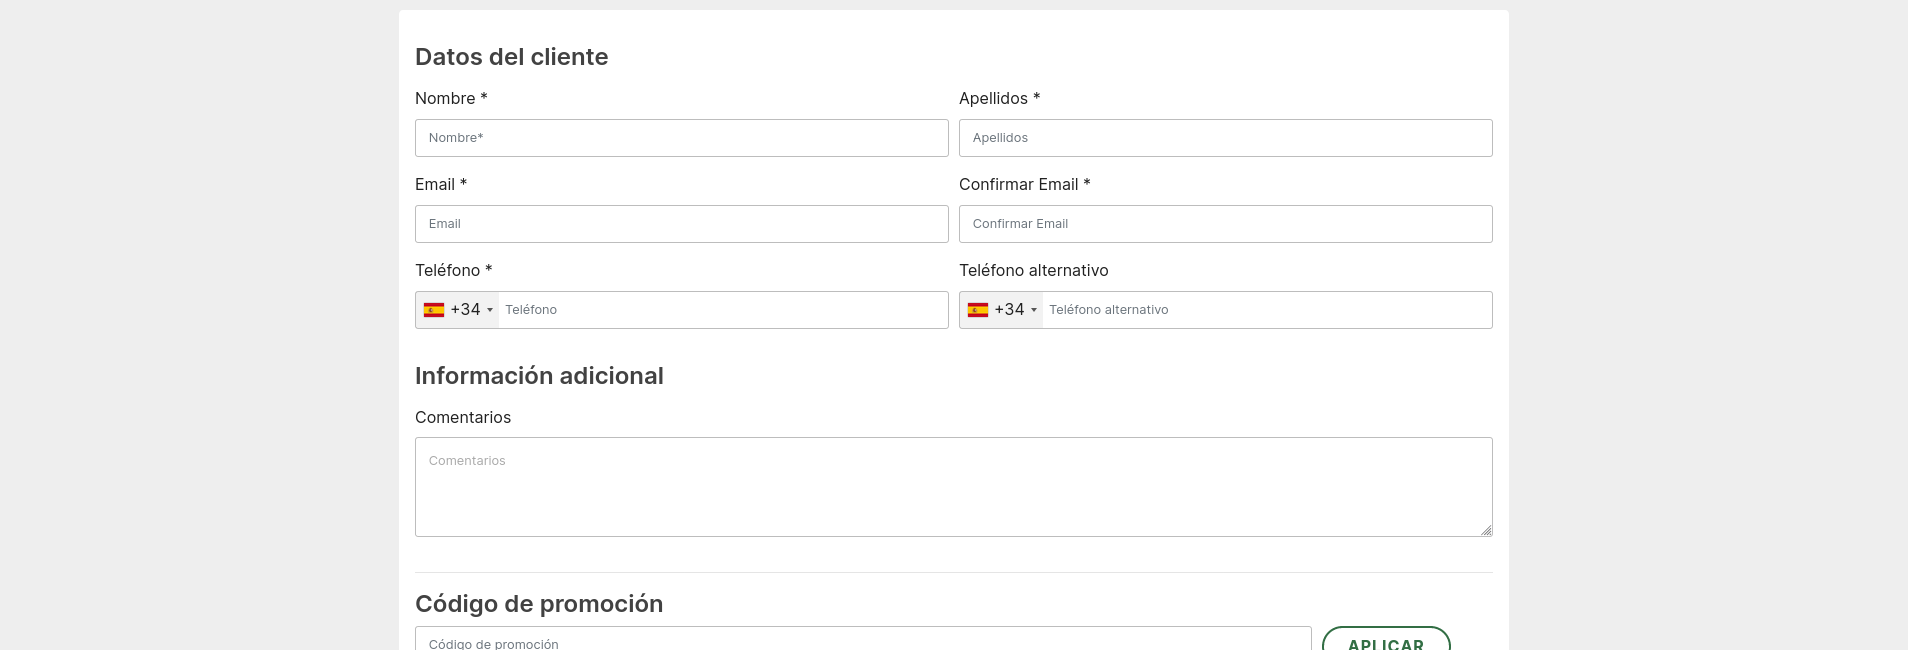The height and width of the screenshot is (650, 1908).
Task: Apply promo code with APLICAR button
Action: tap(1386, 640)
